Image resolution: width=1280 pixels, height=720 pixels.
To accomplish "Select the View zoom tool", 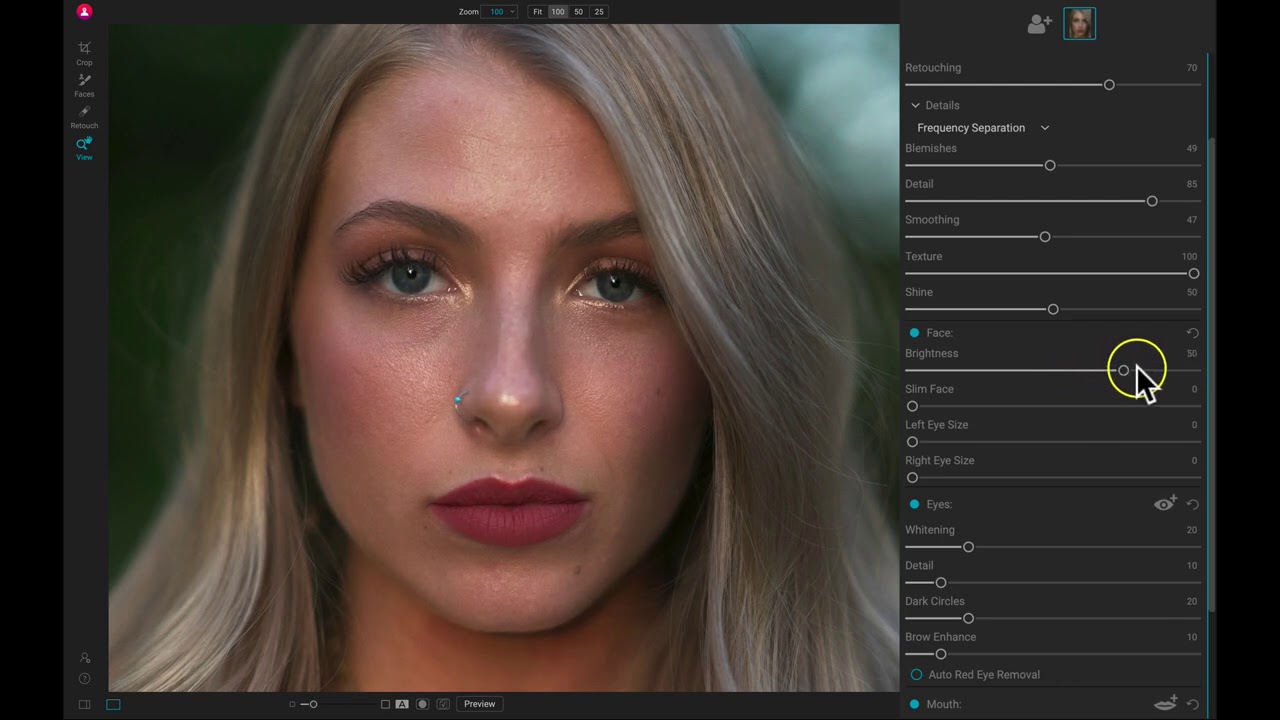I will (x=84, y=149).
